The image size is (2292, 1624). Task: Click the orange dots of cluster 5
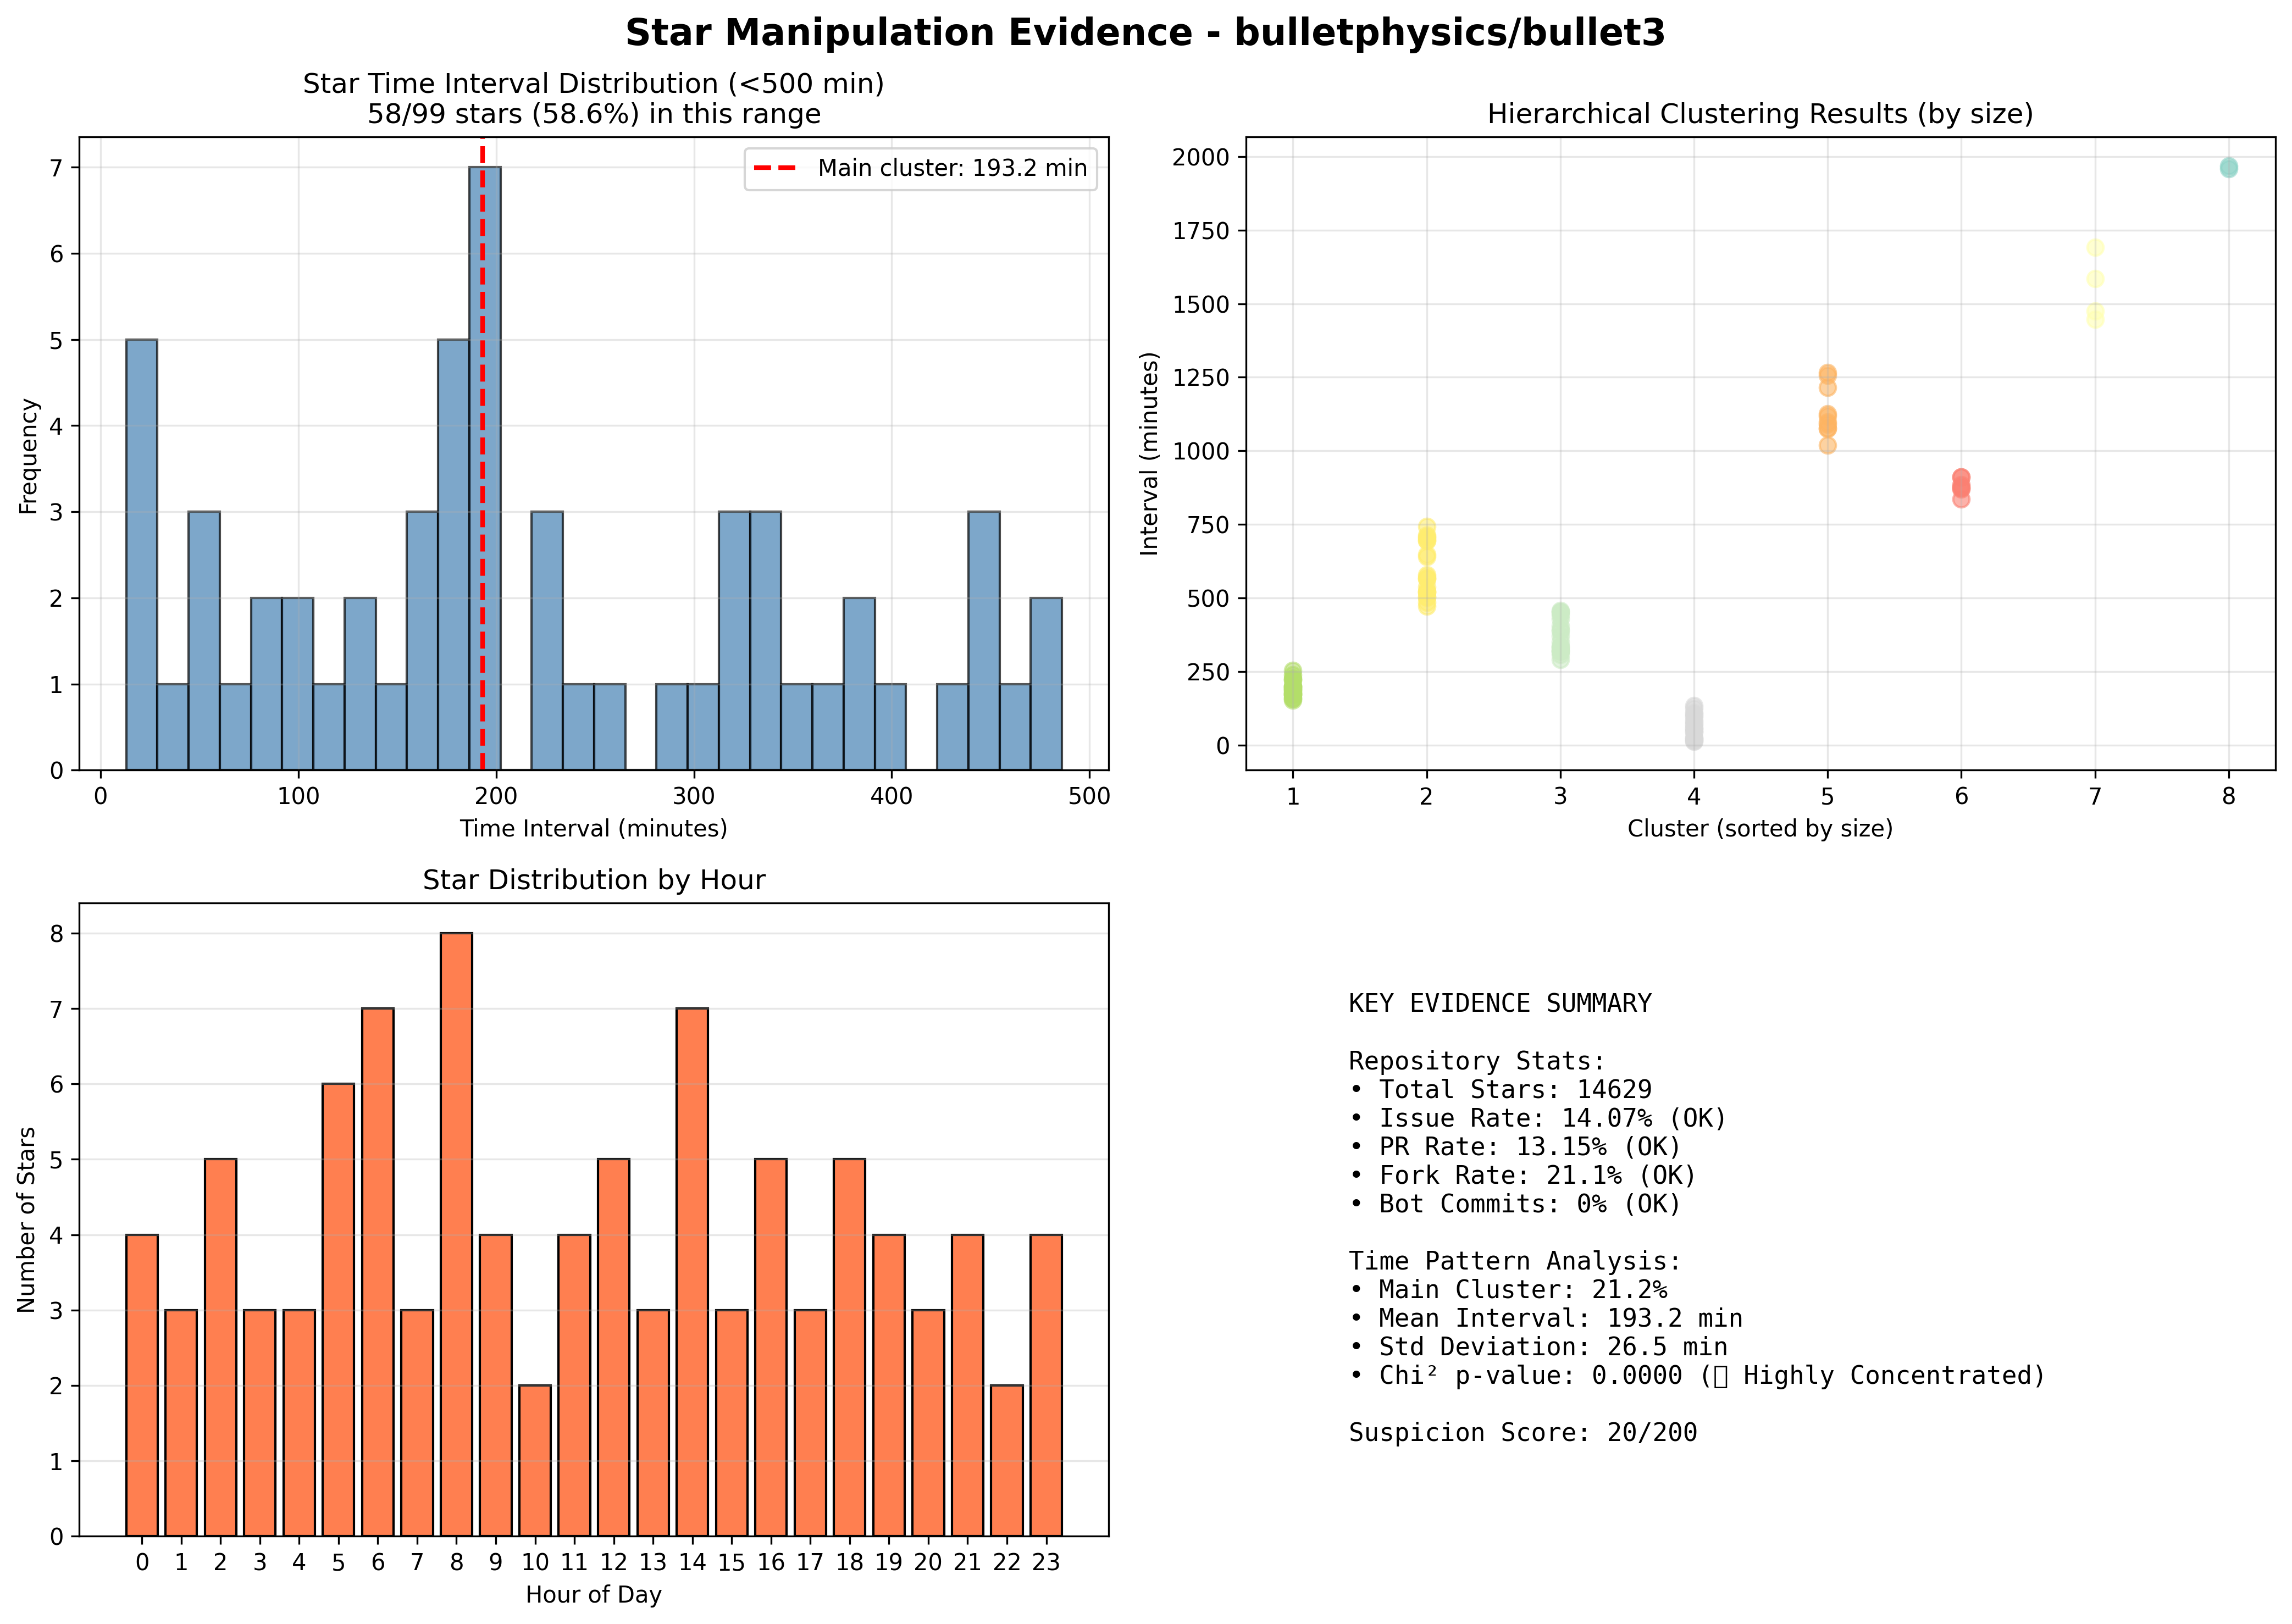(1827, 409)
